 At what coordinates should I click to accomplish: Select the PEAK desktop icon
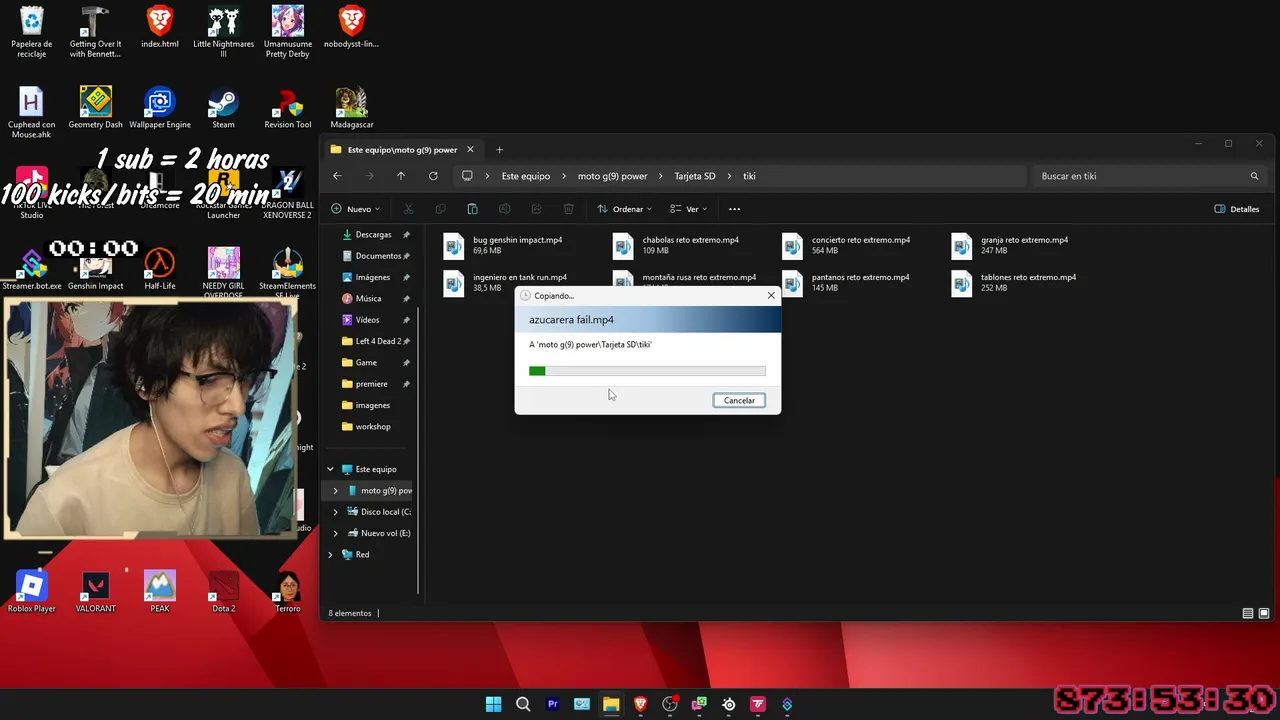[x=160, y=592]
